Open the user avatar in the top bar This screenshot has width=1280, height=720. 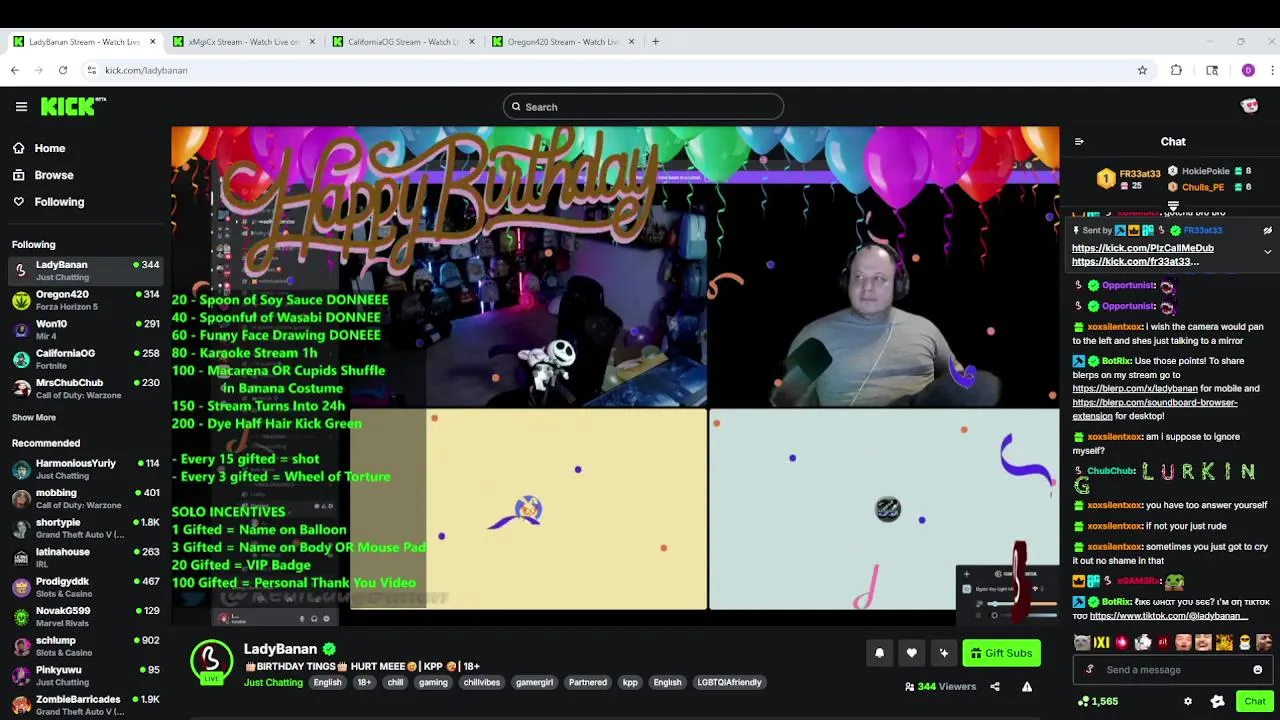click(1249, 106)
